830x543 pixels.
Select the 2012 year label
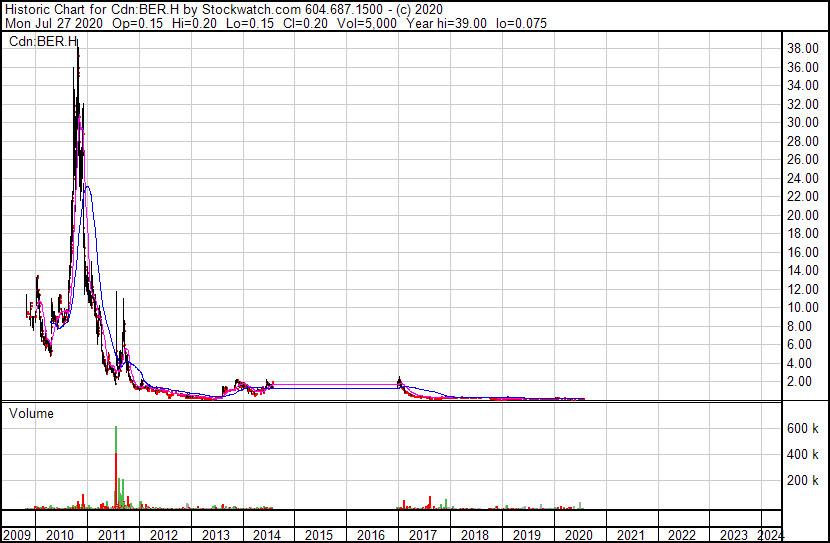pos(164,535)
